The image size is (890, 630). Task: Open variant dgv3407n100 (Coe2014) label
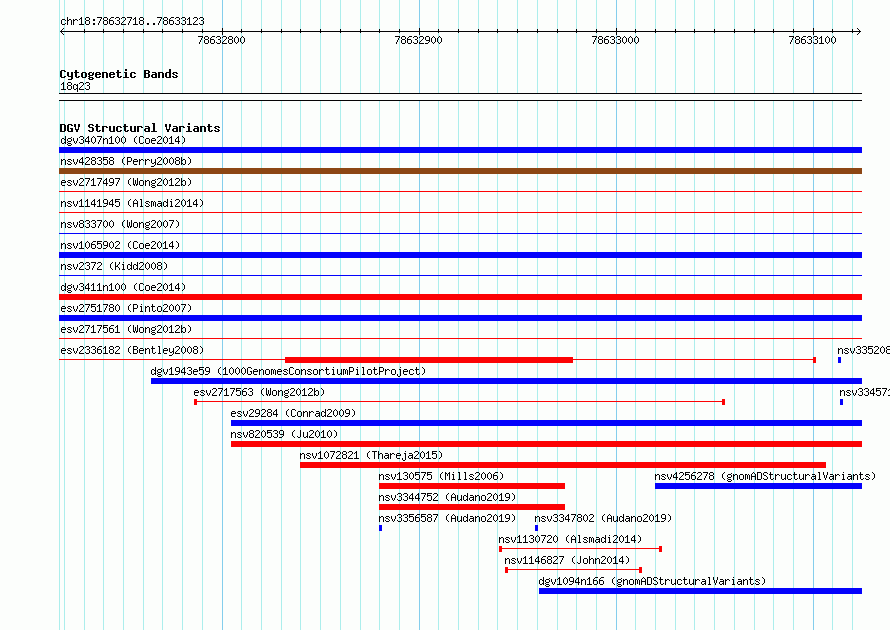123,140
